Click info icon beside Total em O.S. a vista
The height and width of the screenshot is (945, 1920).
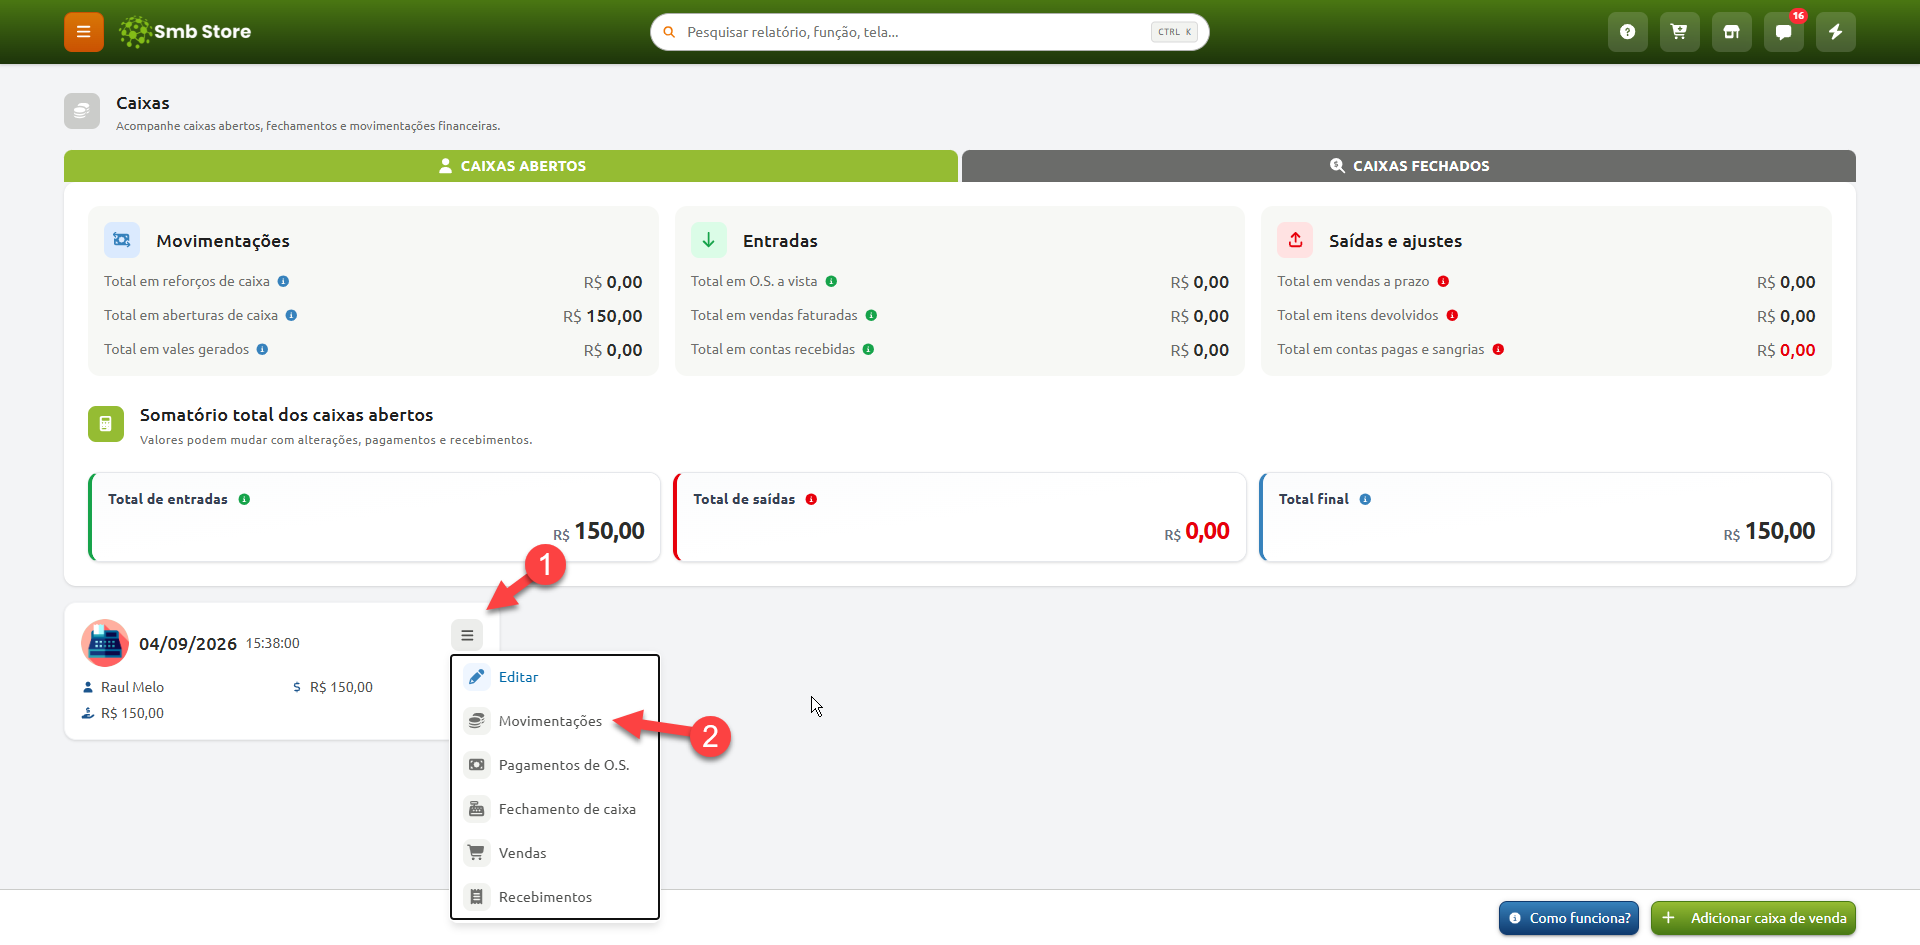coord(832,282)
